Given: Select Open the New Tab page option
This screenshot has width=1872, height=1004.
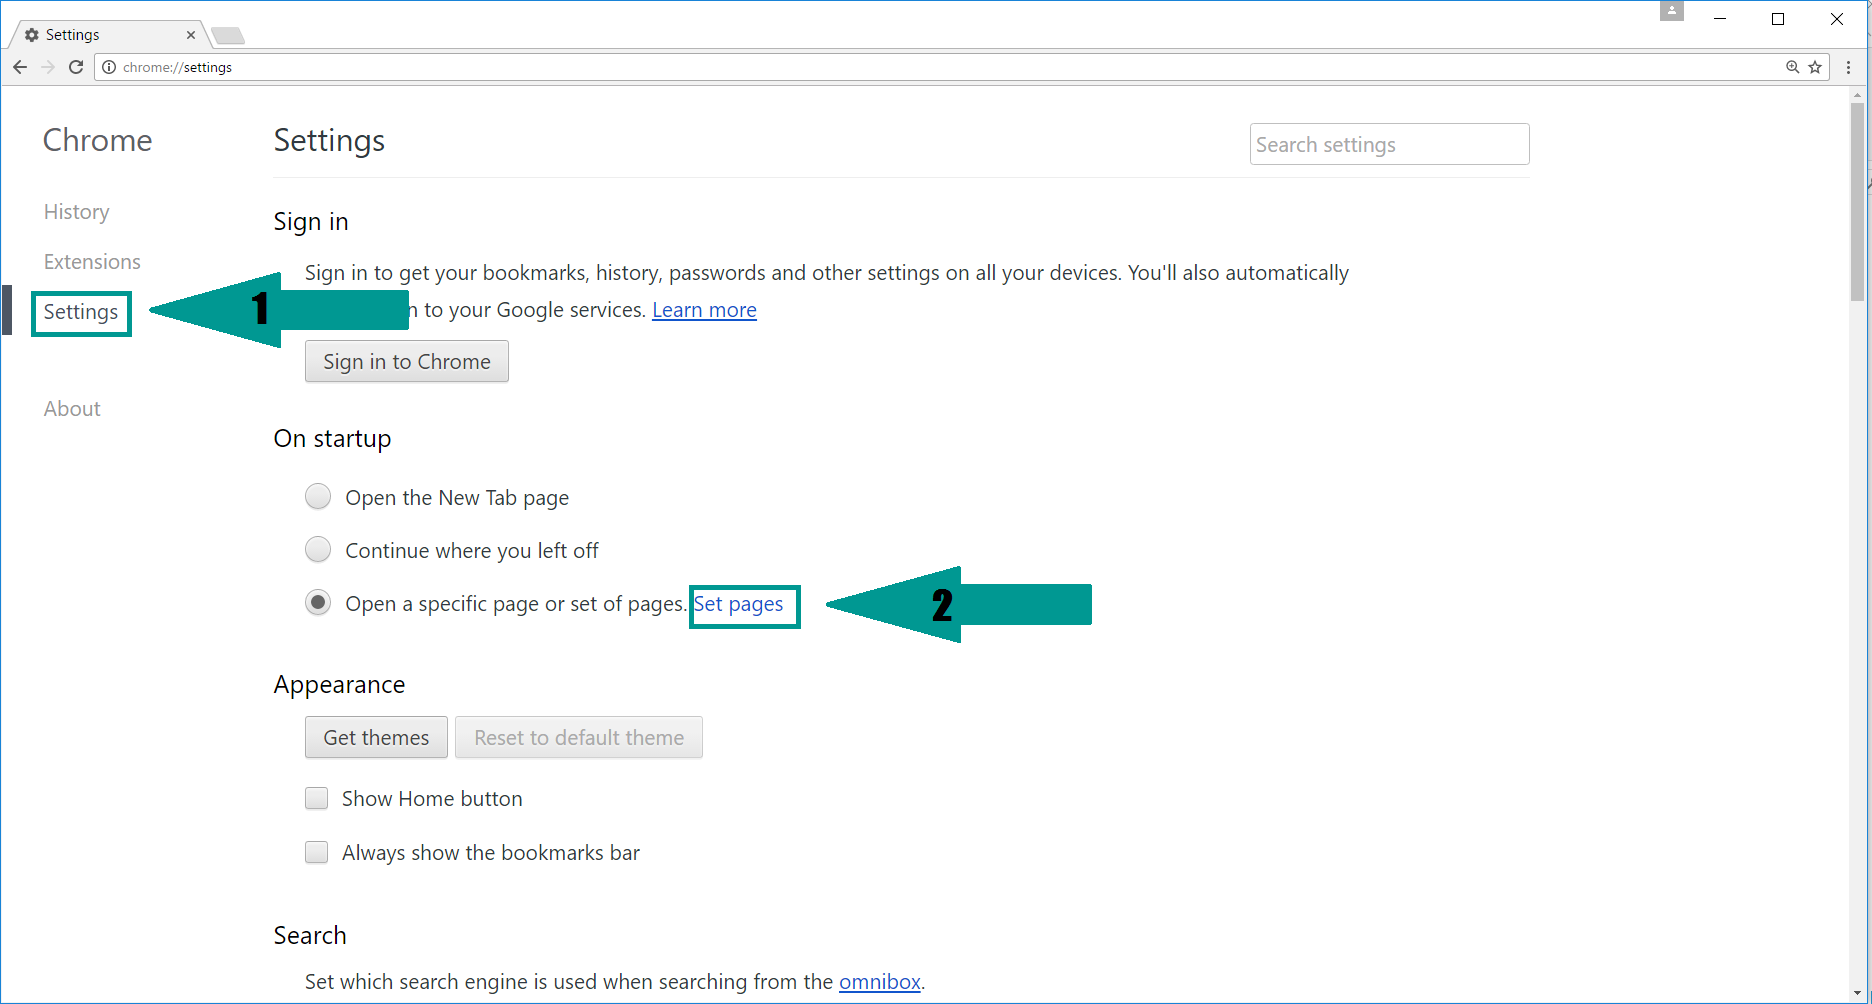Looking at the screenshot, I should (318, 497).
